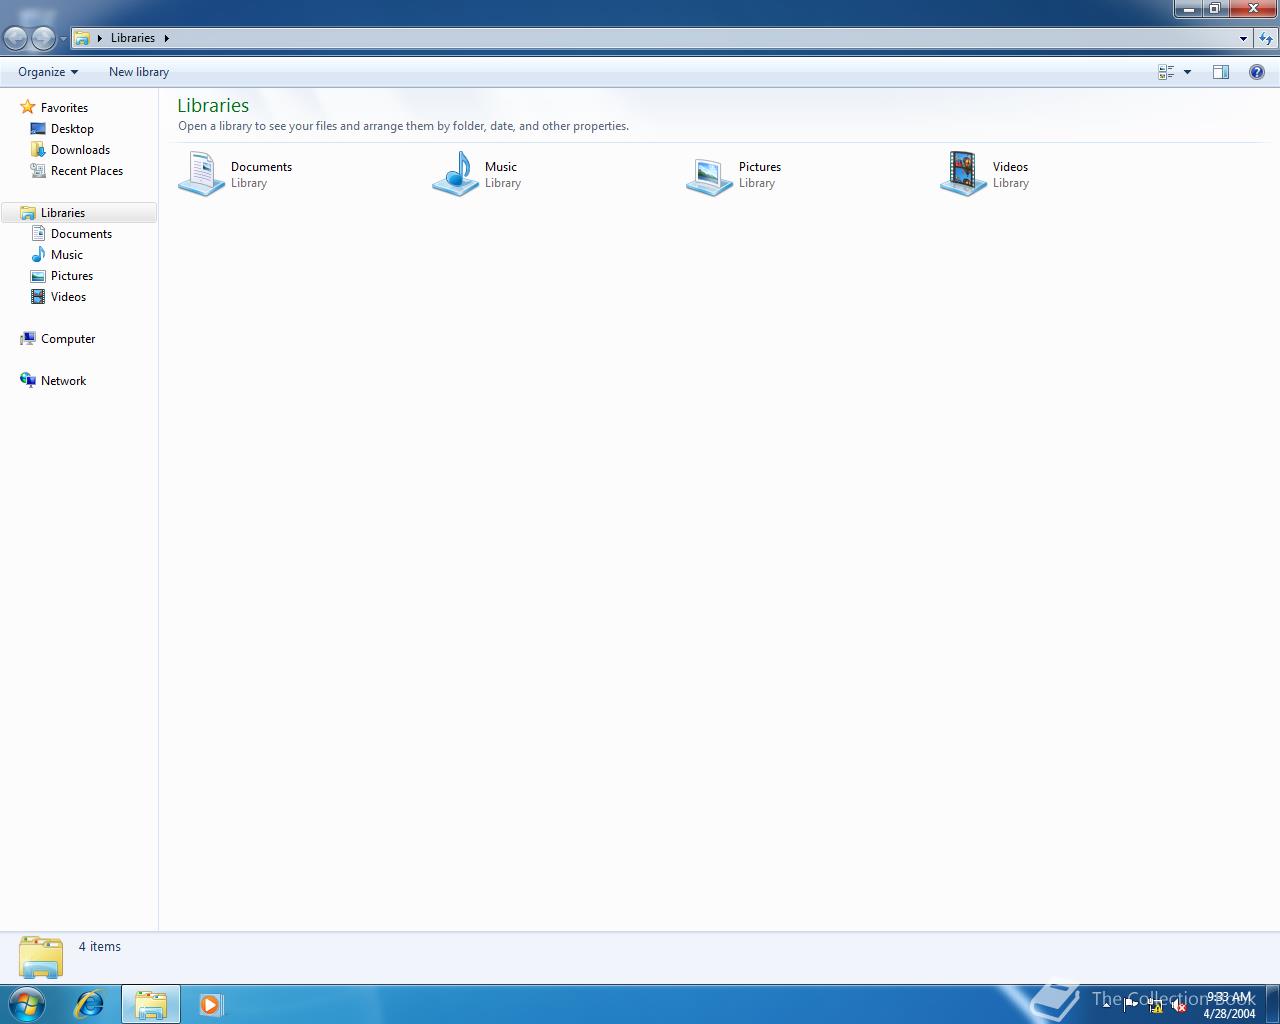Click the Downloads folder icon in sidebar
The width and height of the screenshot is (1280, 1024).
[38, 149]
